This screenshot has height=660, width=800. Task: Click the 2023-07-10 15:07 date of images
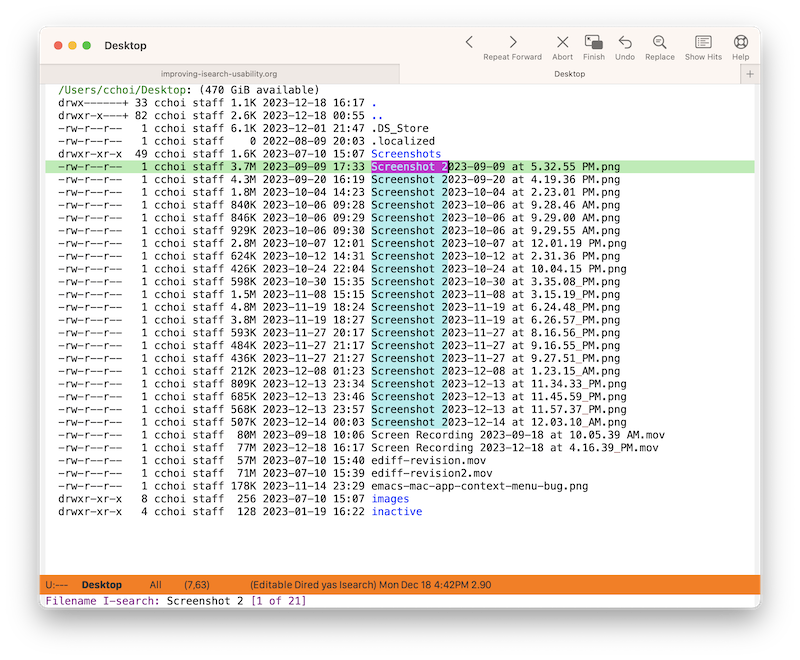click(313, 499)
